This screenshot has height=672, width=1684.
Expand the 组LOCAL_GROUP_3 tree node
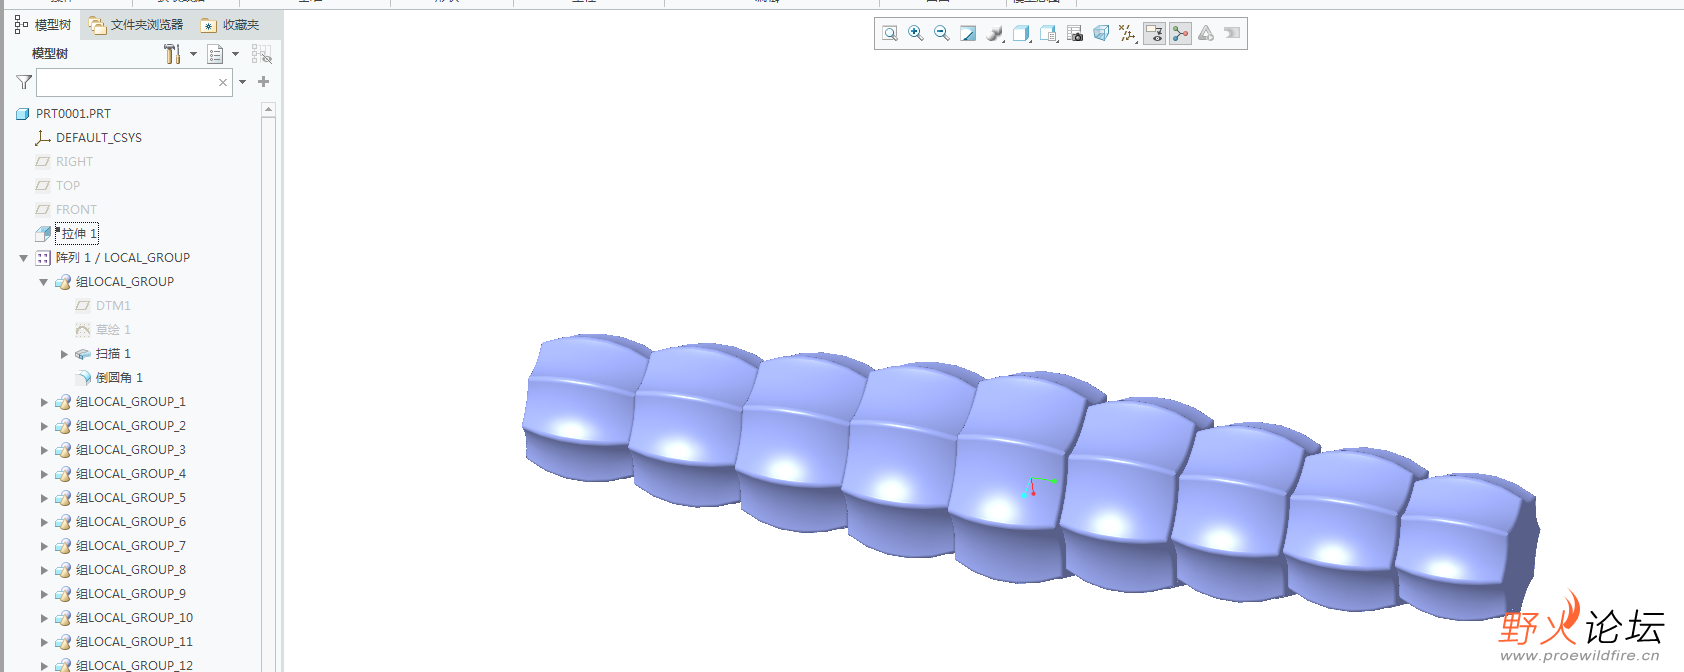[44, 450]
